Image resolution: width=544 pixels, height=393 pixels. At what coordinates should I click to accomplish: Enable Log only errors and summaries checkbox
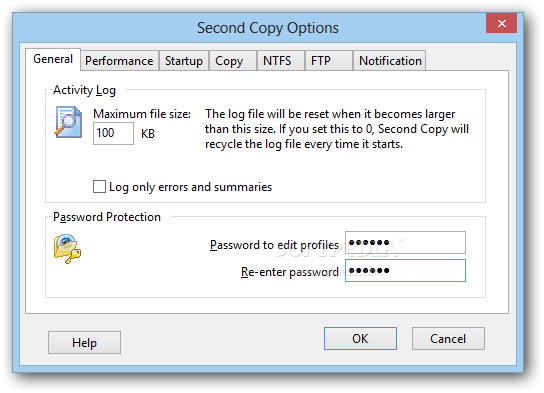click(99, 186)
